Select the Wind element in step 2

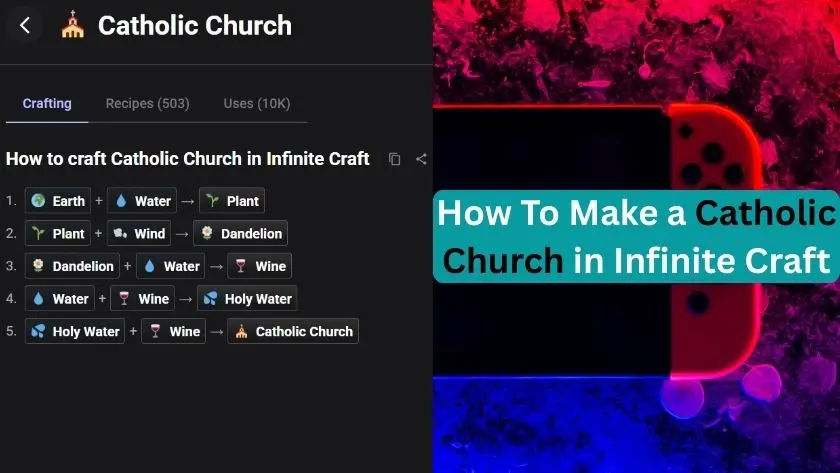pos(139,234)
